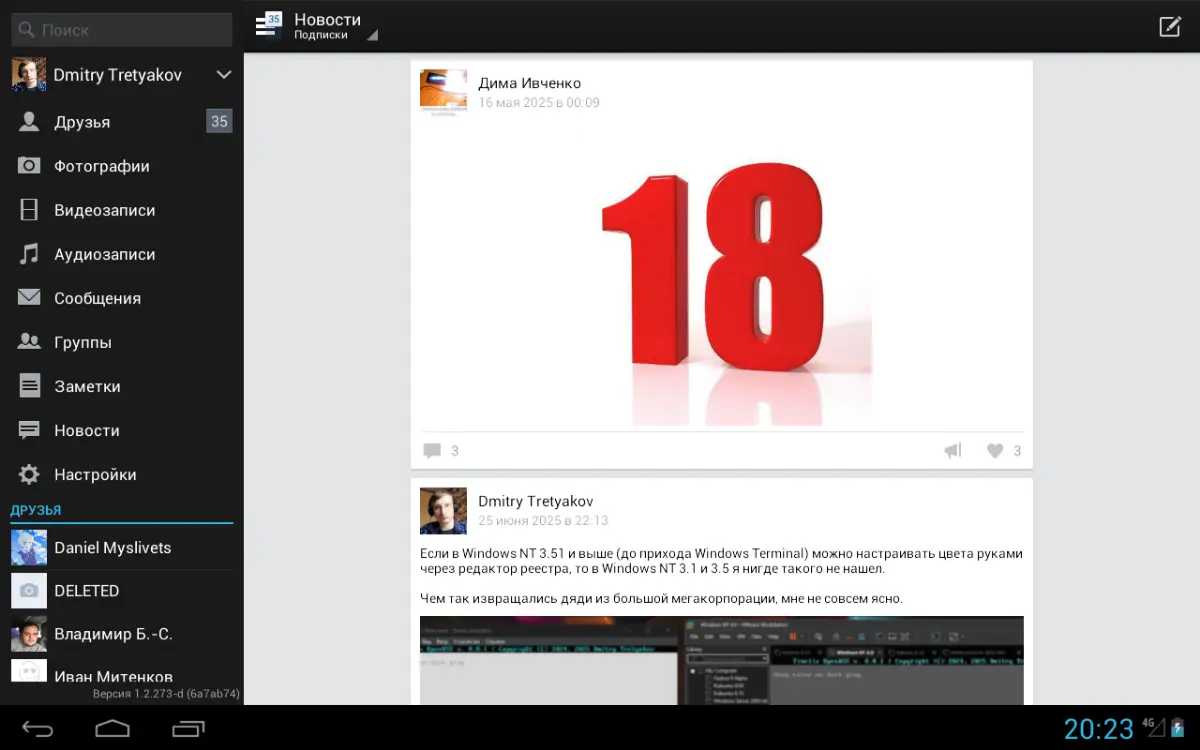Image resolution: width=1200 pixels, height=750 pixels.
Task: Tap the Android home button
Action: 113,728
